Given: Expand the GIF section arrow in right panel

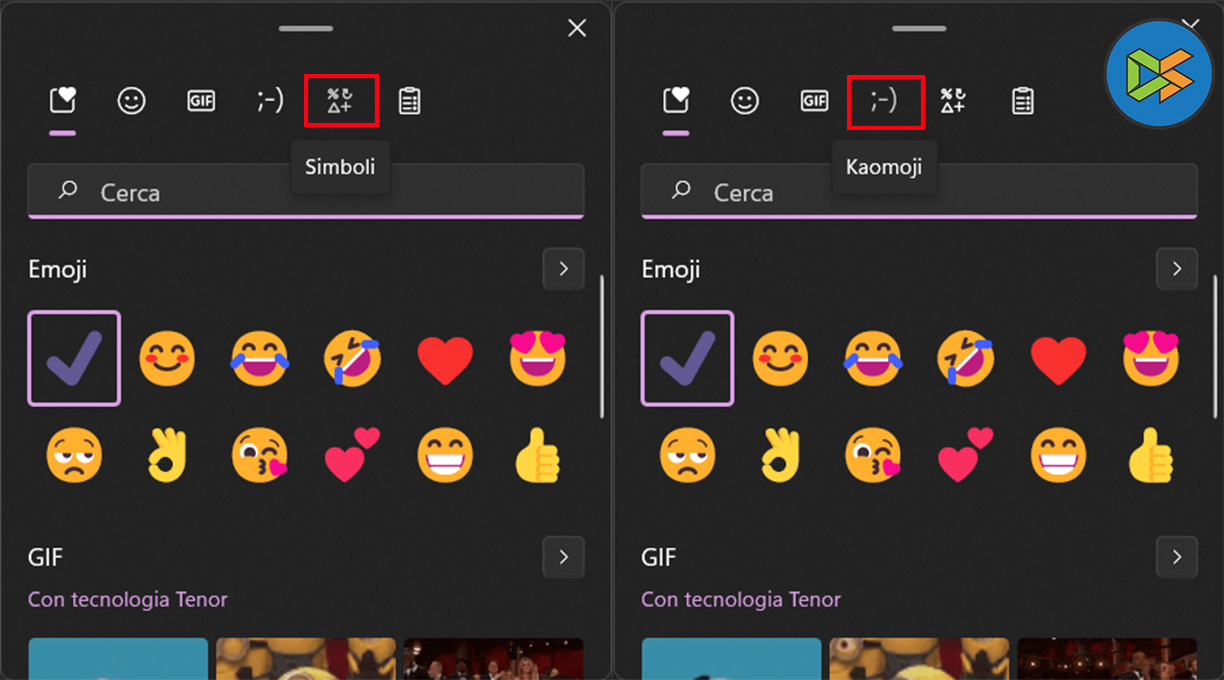Looking at the screenshot, I should pos(1176,557).
